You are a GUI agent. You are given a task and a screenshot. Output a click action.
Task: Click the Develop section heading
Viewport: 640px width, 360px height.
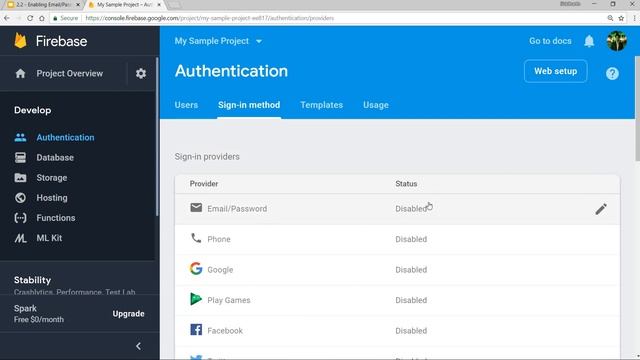coord(32,110)
